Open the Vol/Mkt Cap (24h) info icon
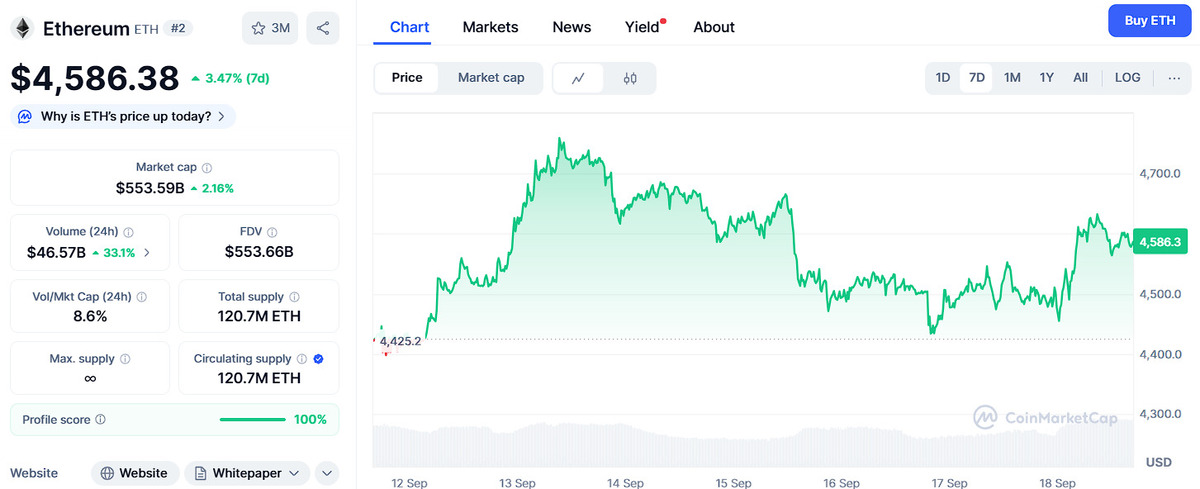1200x489 pixels. pos(141,297)
